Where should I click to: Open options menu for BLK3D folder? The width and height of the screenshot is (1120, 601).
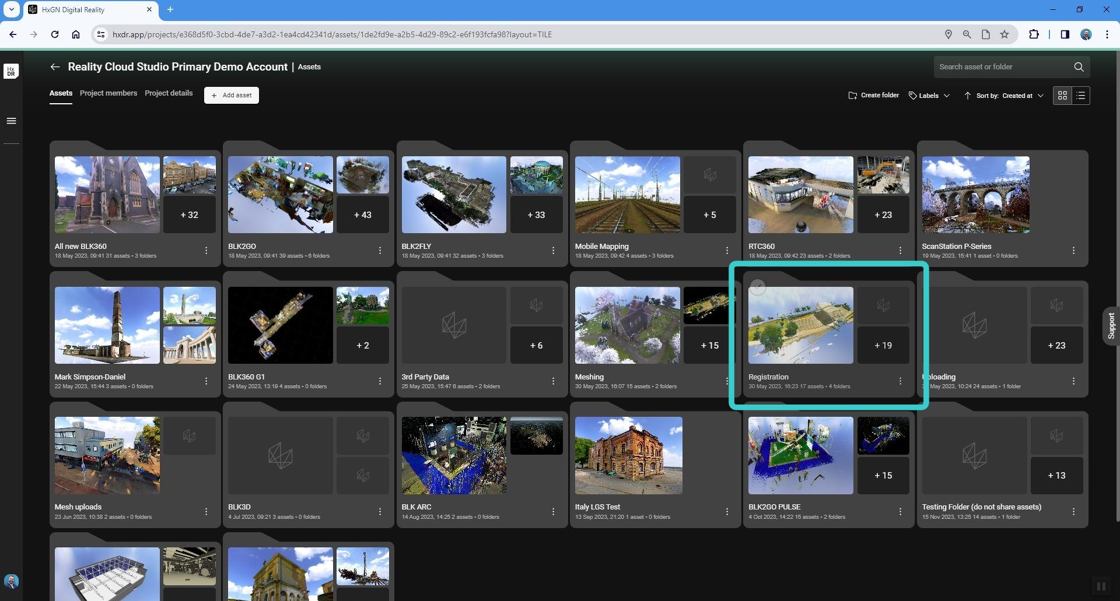tap(380, 512)
